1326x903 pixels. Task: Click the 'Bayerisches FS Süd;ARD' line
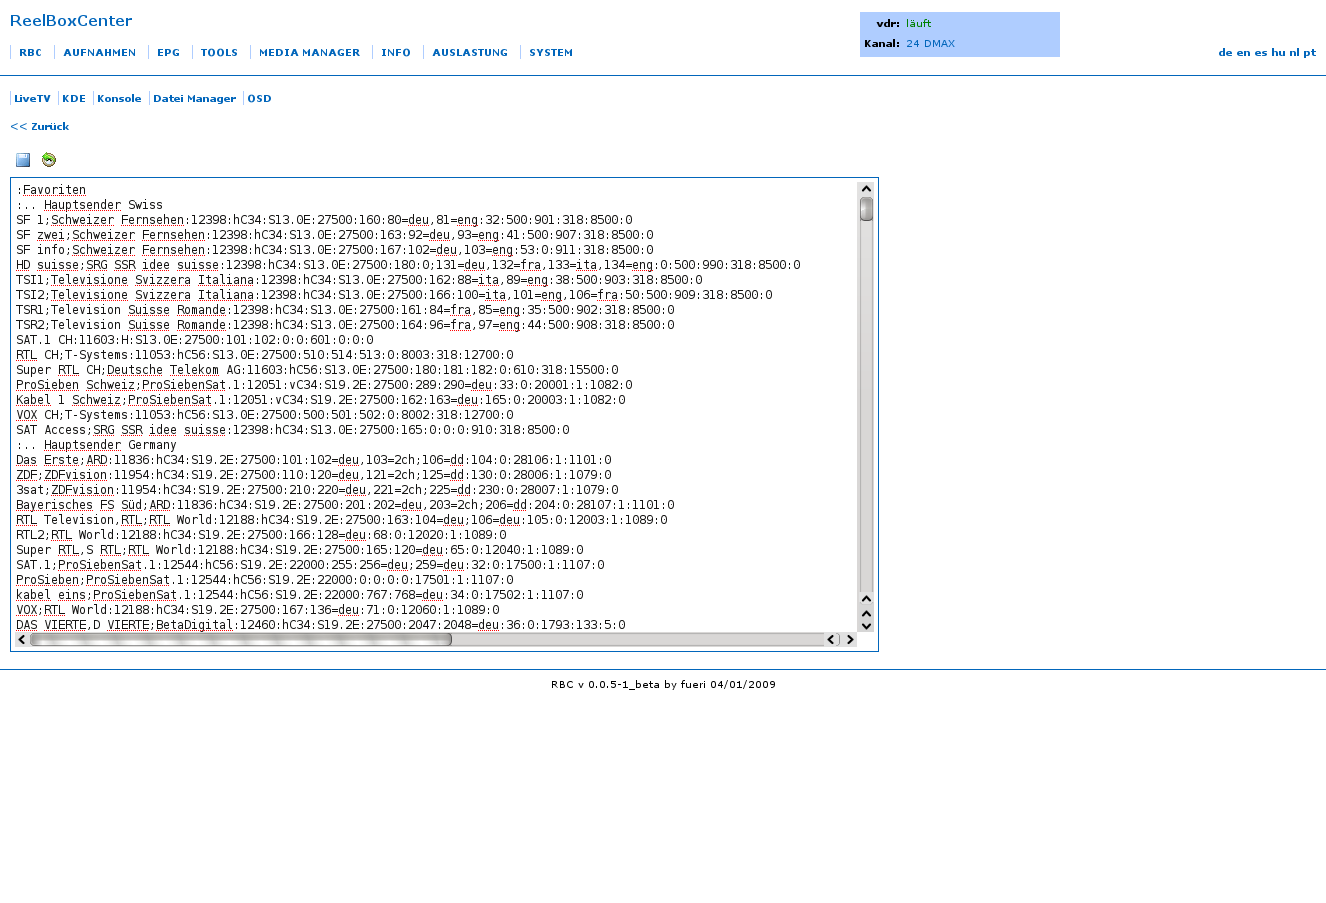345,505
